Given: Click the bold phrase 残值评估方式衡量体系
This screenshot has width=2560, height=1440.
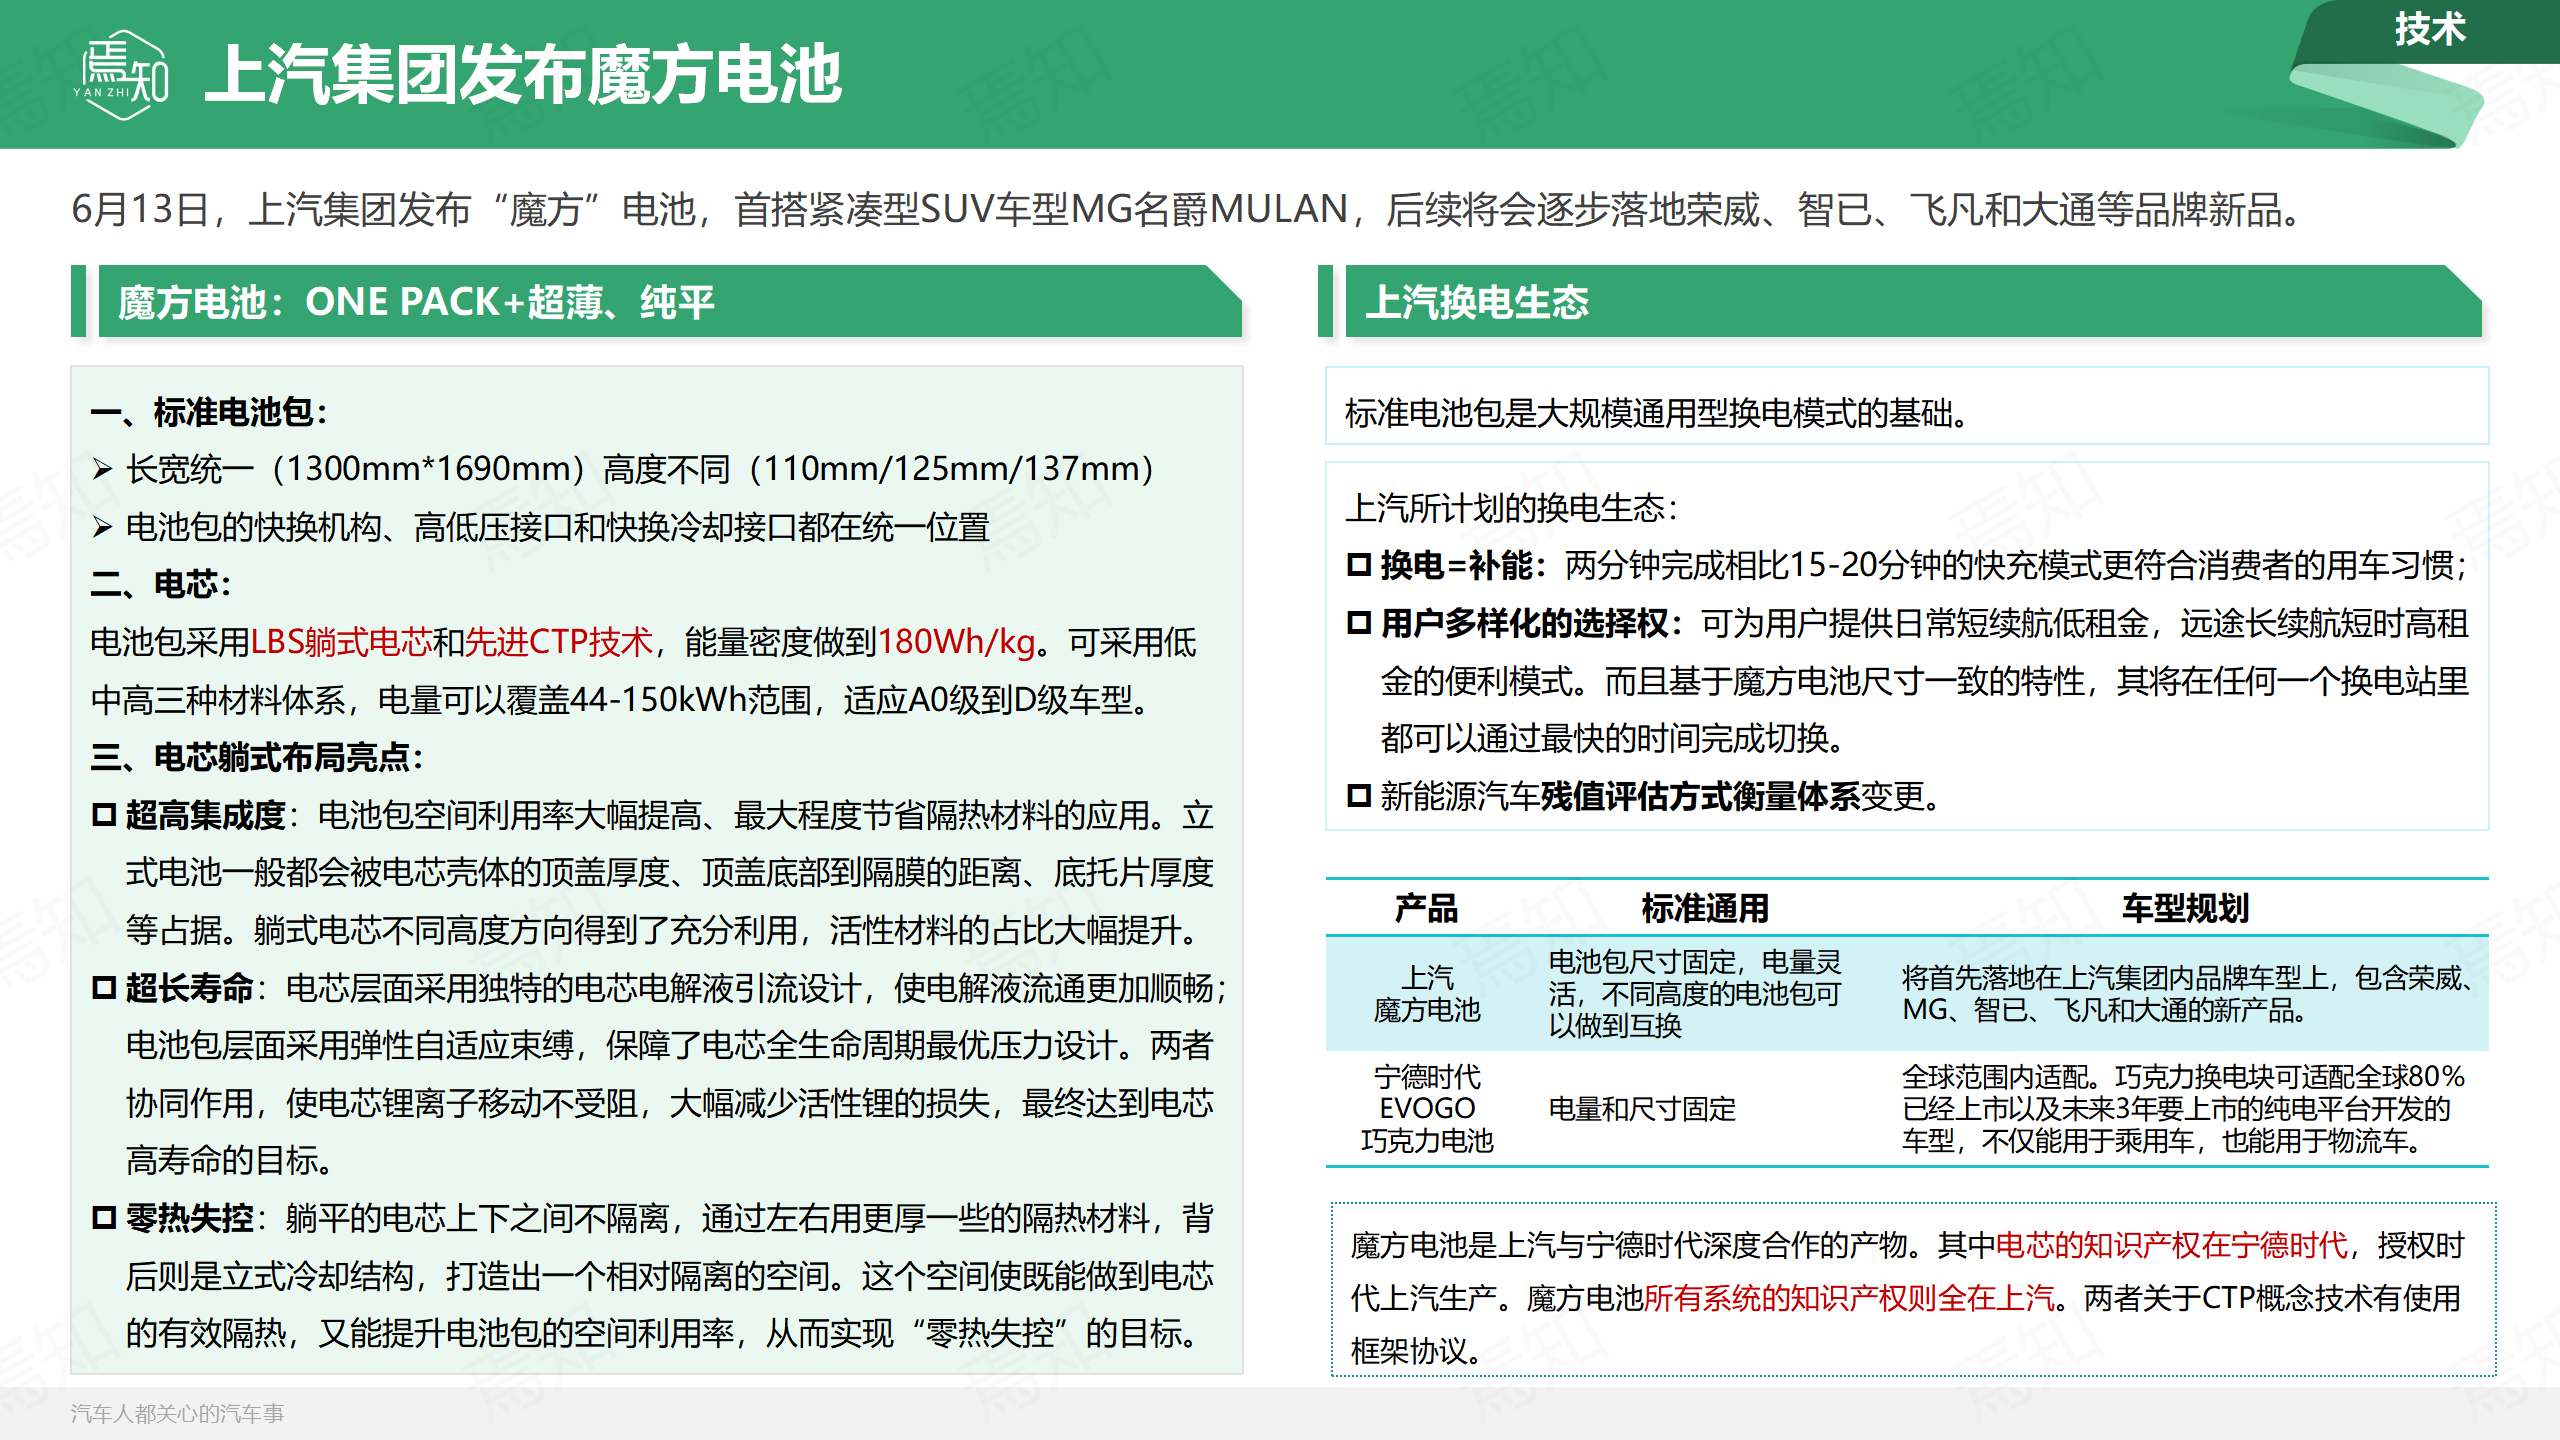Looking at the screenshot, I should (1701, 796).
